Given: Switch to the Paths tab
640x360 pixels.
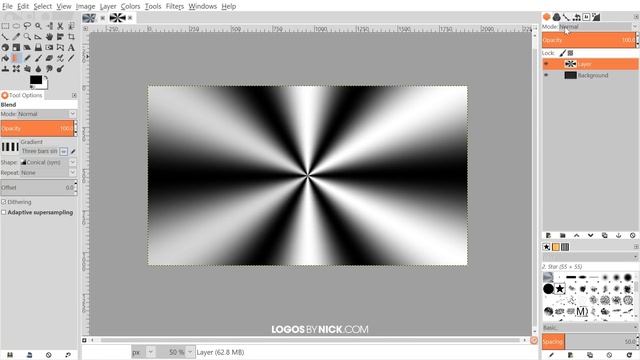Looking at the screenshot, I should pos(566,17).
